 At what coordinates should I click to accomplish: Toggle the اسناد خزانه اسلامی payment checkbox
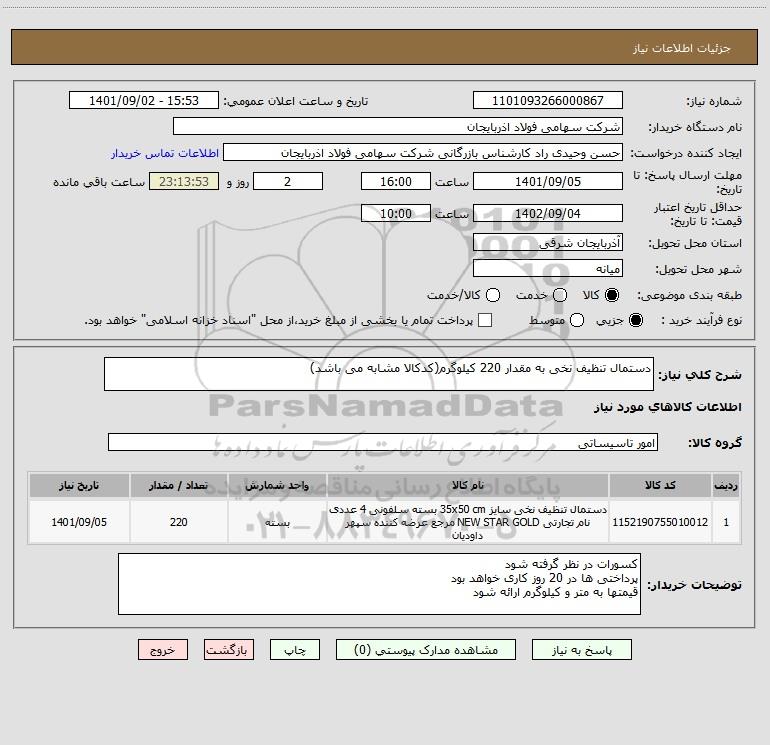485,320
